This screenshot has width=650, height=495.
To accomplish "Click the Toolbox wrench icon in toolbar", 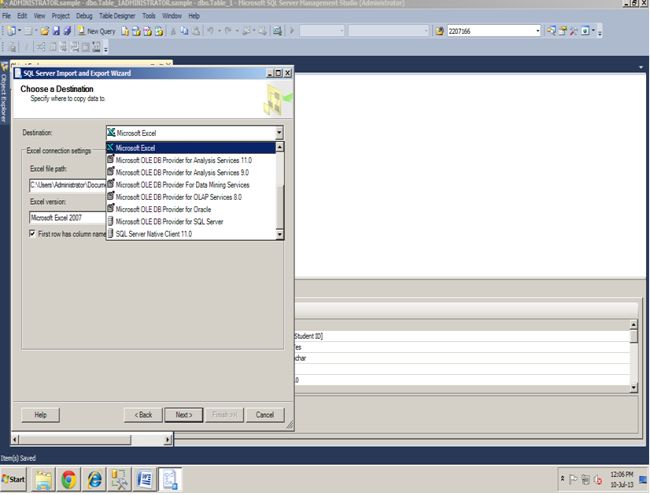I will click(574, 31).
